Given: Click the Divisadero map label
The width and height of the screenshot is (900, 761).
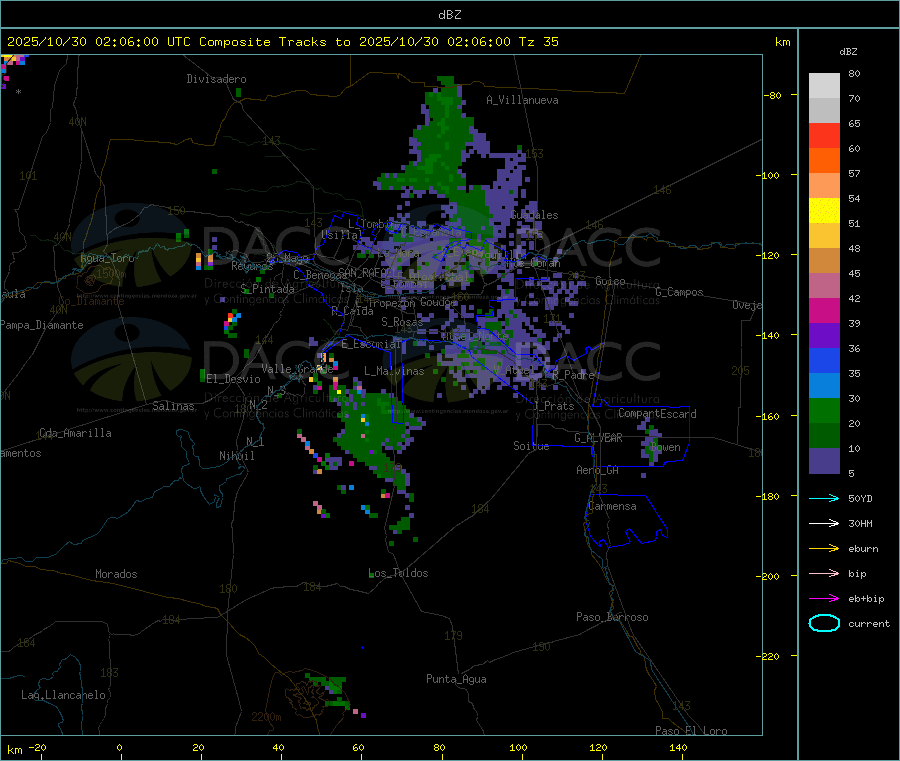Looking at the screenshot, I should (x=216, y=79).
